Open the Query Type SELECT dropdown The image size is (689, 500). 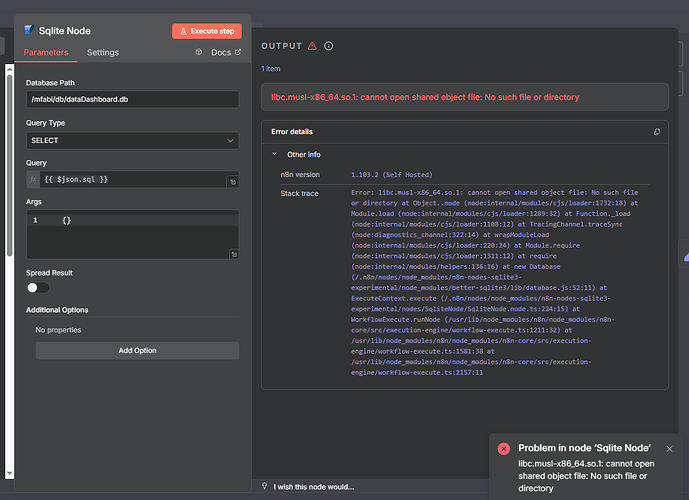[132, 141]
